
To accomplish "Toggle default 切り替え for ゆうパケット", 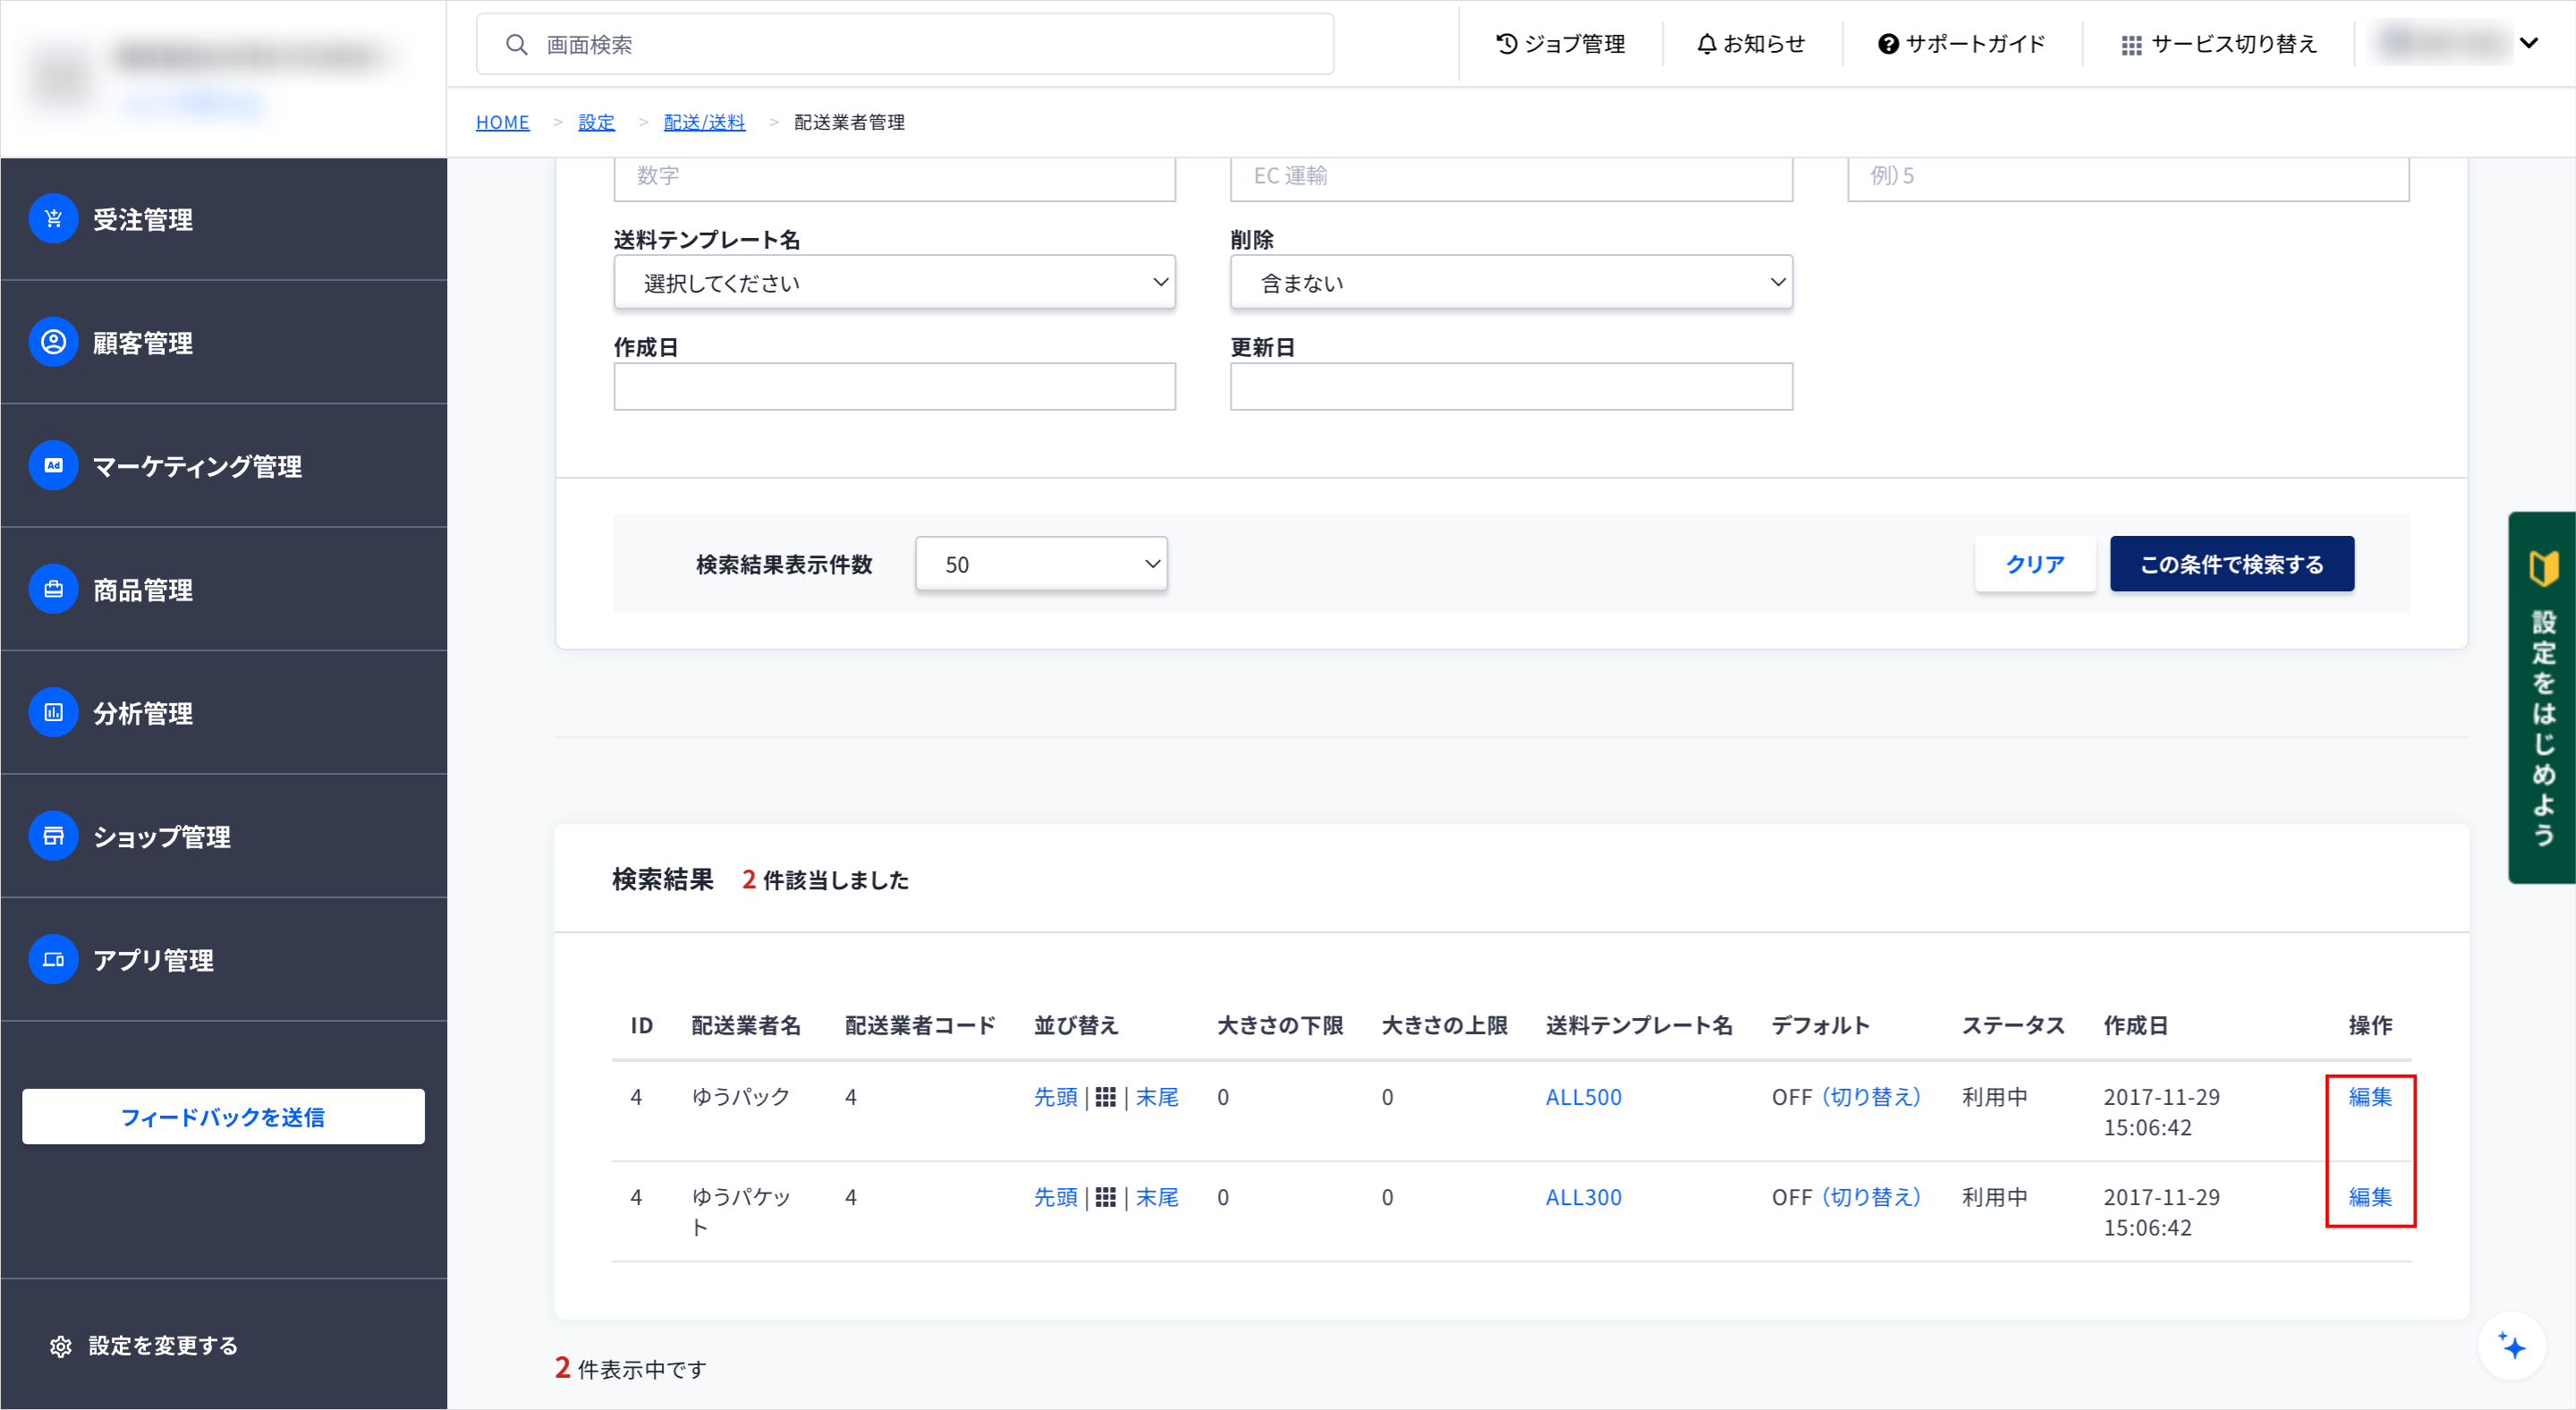I will (1870, 1197).
